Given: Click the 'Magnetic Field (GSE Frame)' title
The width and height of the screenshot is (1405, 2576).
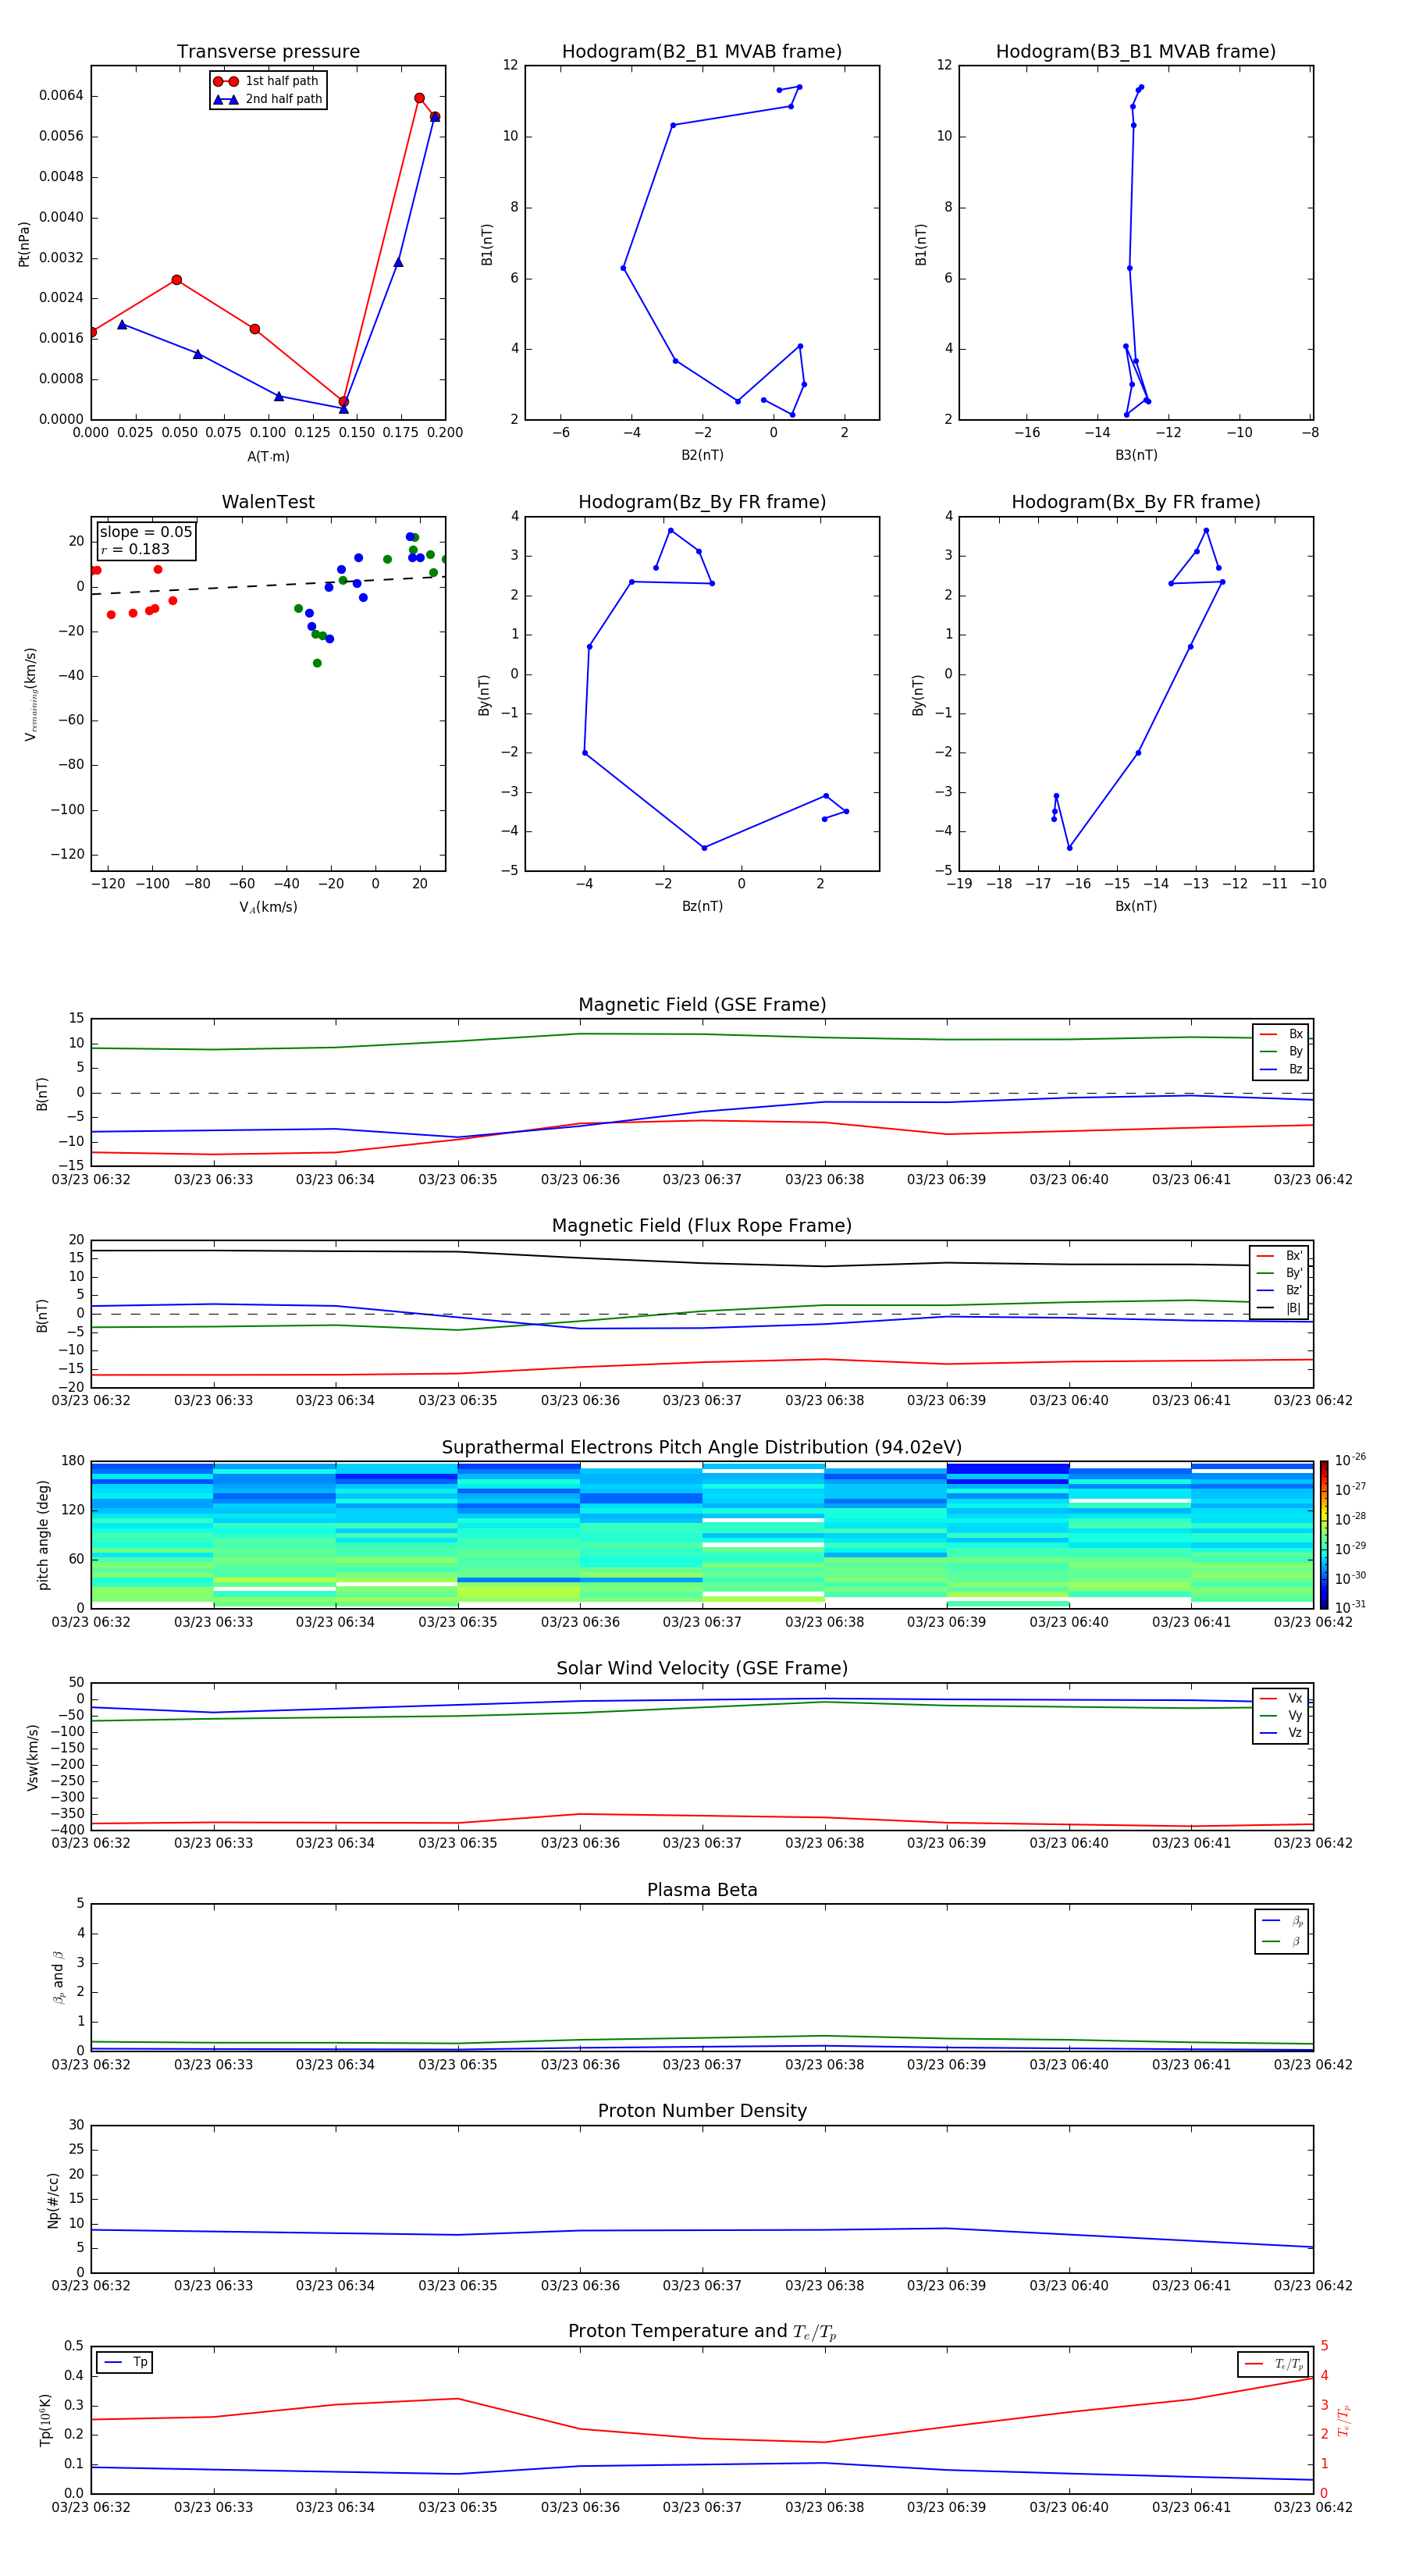Looking at the screenshot, I should pyautogui.click(x=702, y=1005).
